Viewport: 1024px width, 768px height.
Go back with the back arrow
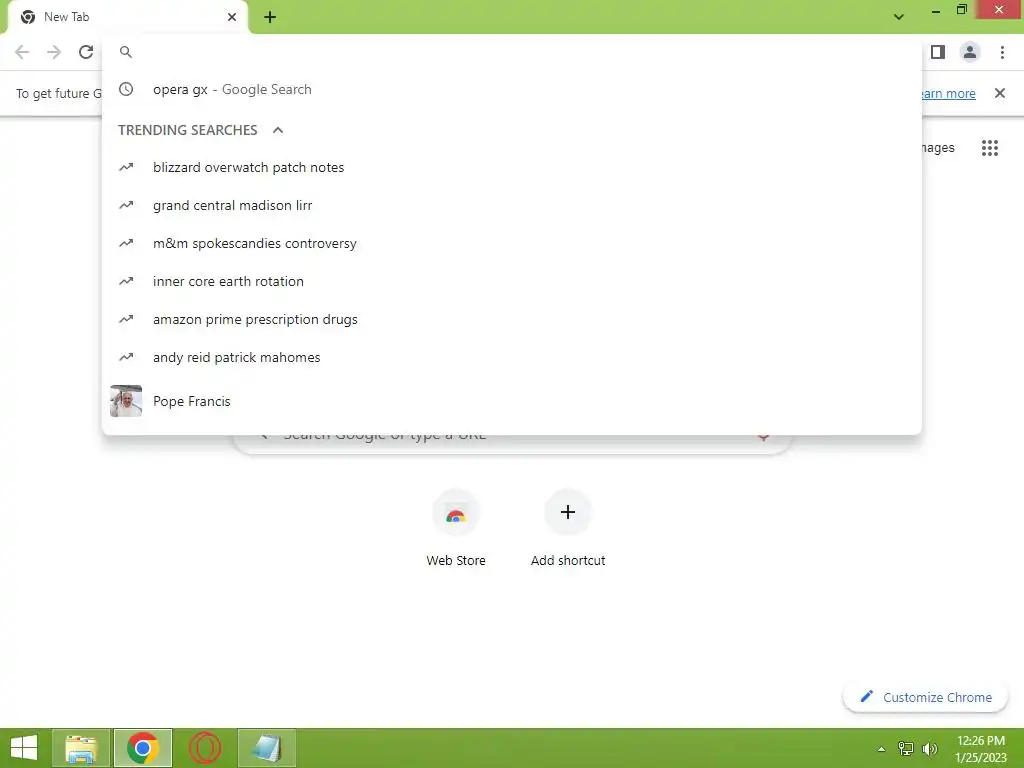(22, 52)
